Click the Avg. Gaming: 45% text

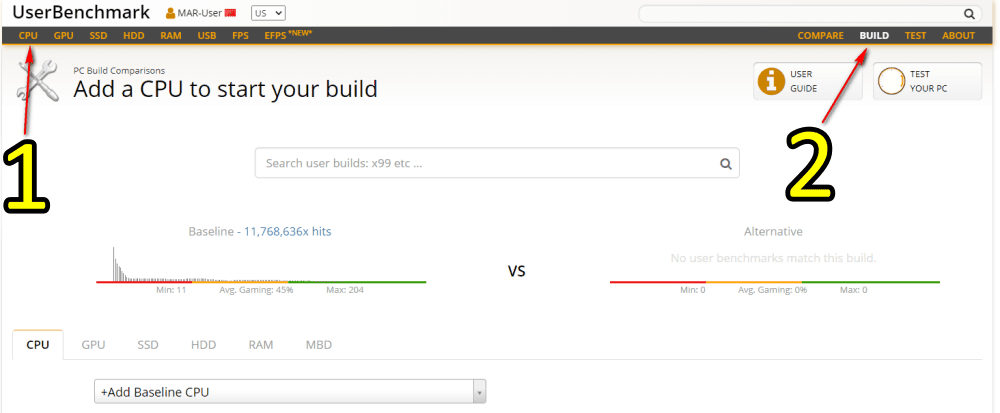tap(256, 290)
